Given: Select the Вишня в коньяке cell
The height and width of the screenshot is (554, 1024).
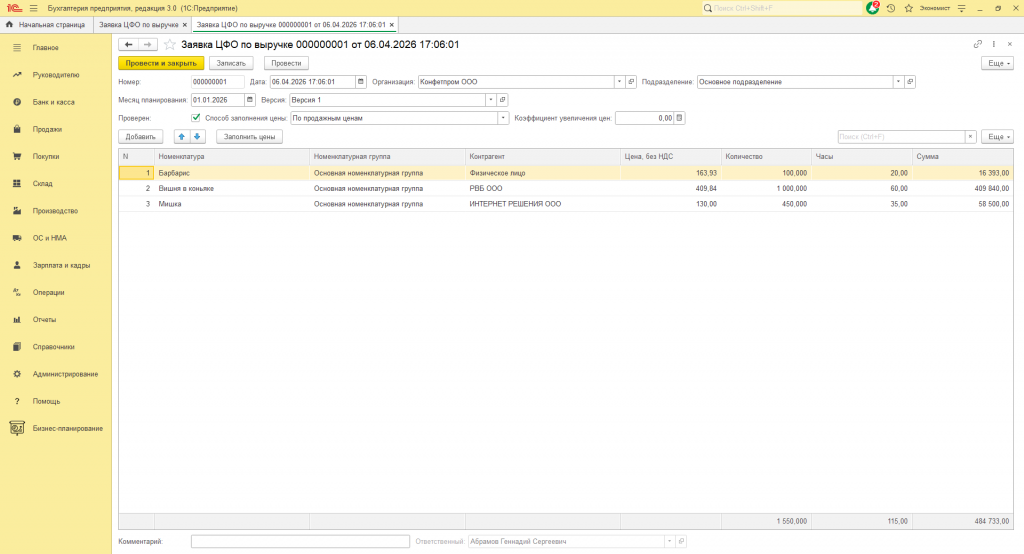Looking at the screenshot, I should 232,189.
